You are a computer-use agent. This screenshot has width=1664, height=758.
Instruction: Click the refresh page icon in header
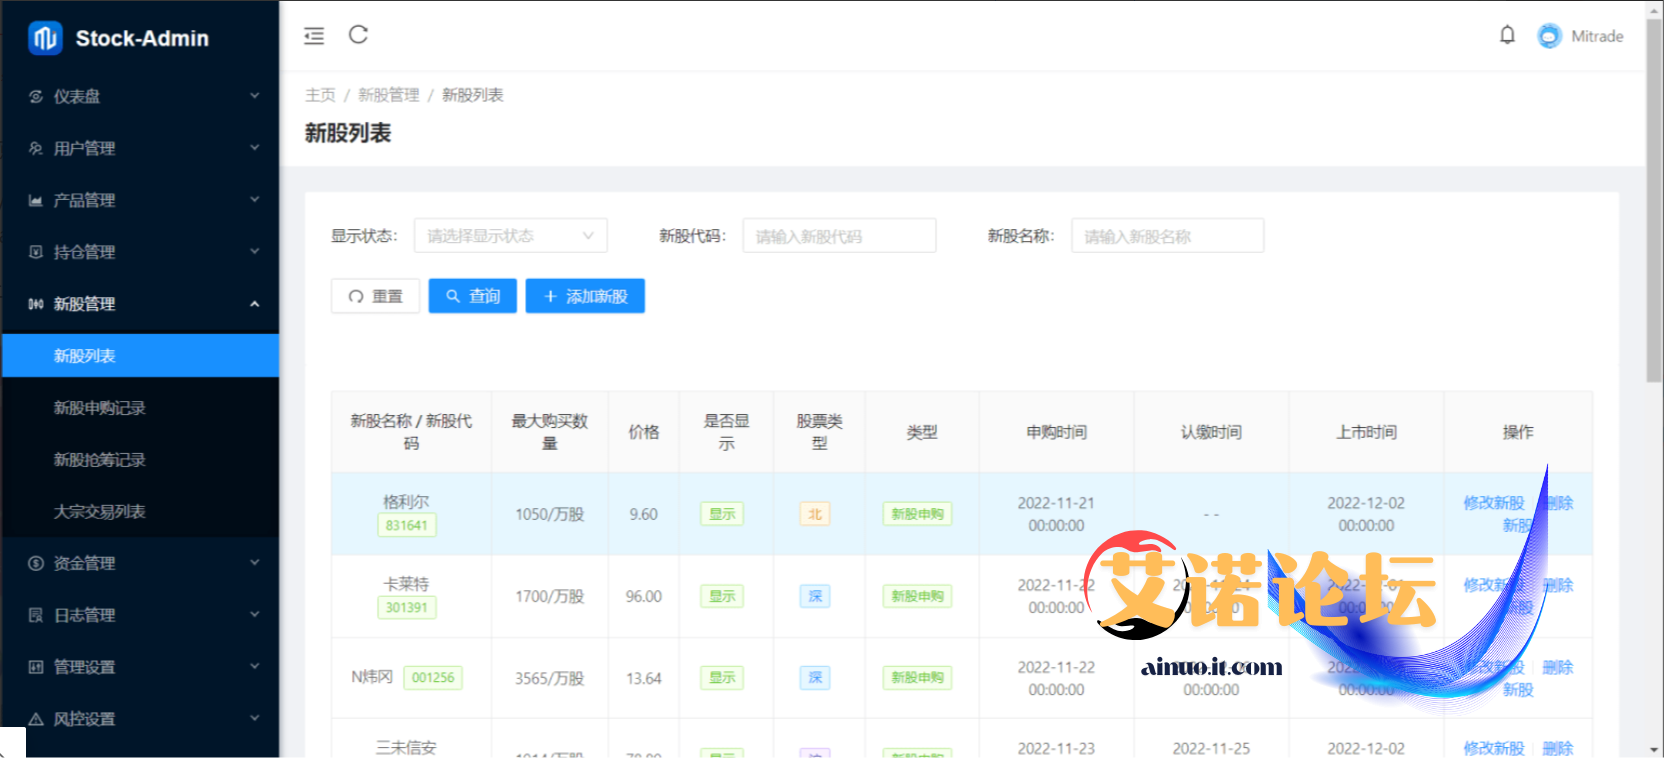pos(358,35)
